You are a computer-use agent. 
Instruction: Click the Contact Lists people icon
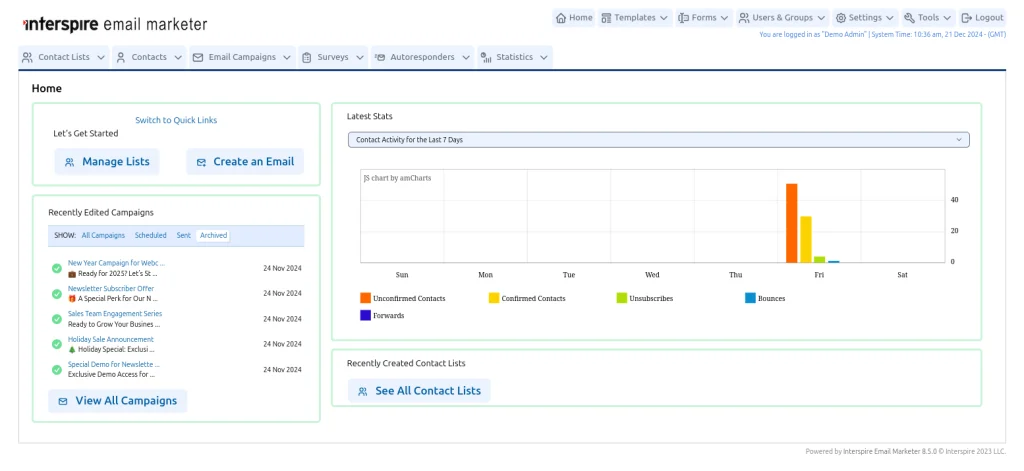27,57
